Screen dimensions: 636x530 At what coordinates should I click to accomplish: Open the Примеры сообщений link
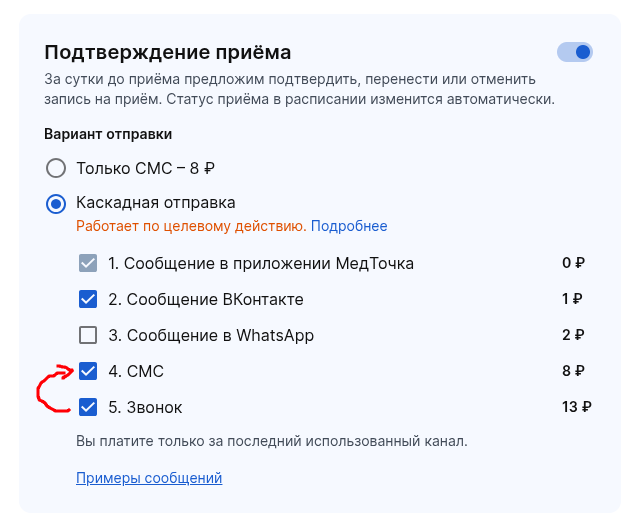click(x=149, y=478)
